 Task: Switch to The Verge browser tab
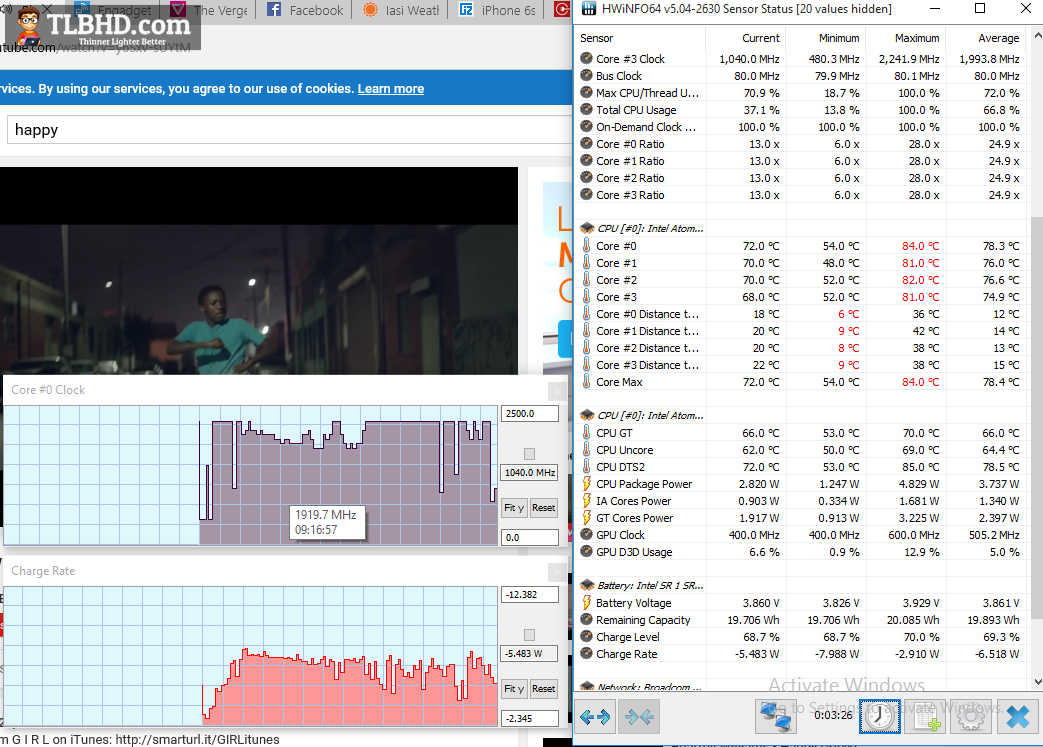[210, 10]
